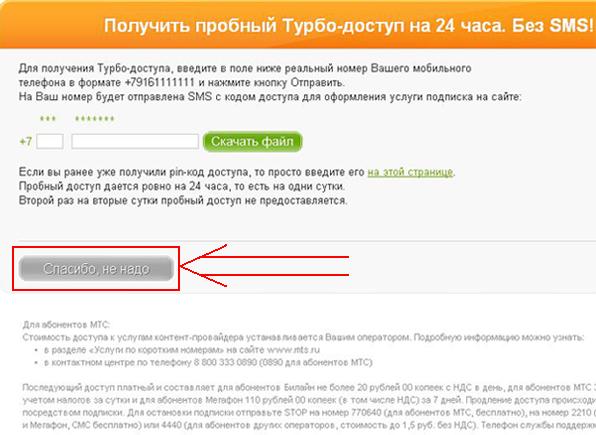Click the line about pin-код доступа
Image resolution: width=596 pixels, height=435 pixels.
click(237, 172)
